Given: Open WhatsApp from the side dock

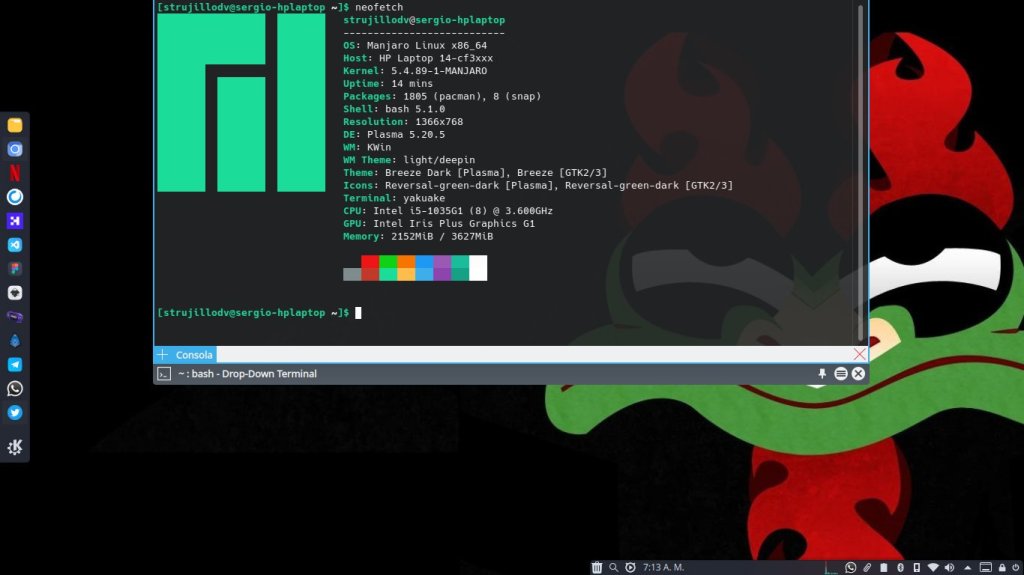Looking at the screenshot, I should click(15, 389).
